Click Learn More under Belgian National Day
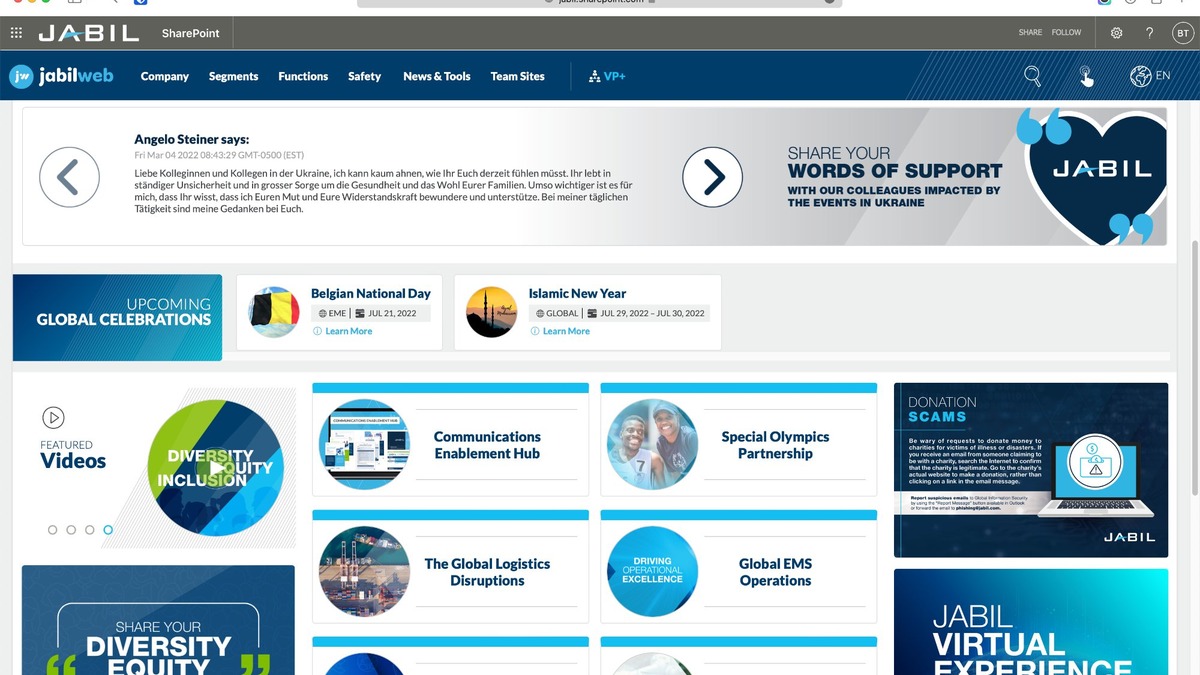The width and height of the screenshot is (1200, 675). click(346, 330)
